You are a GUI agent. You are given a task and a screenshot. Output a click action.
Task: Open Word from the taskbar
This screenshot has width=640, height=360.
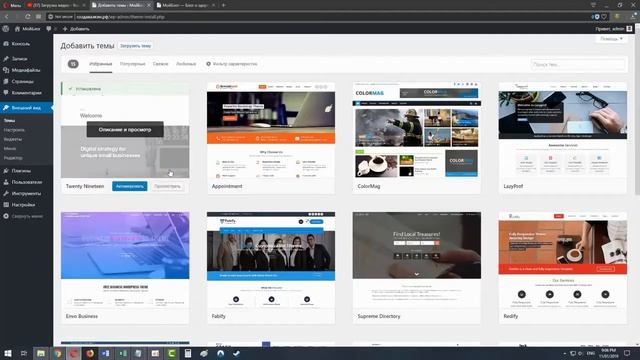click(x=106, y=353)
